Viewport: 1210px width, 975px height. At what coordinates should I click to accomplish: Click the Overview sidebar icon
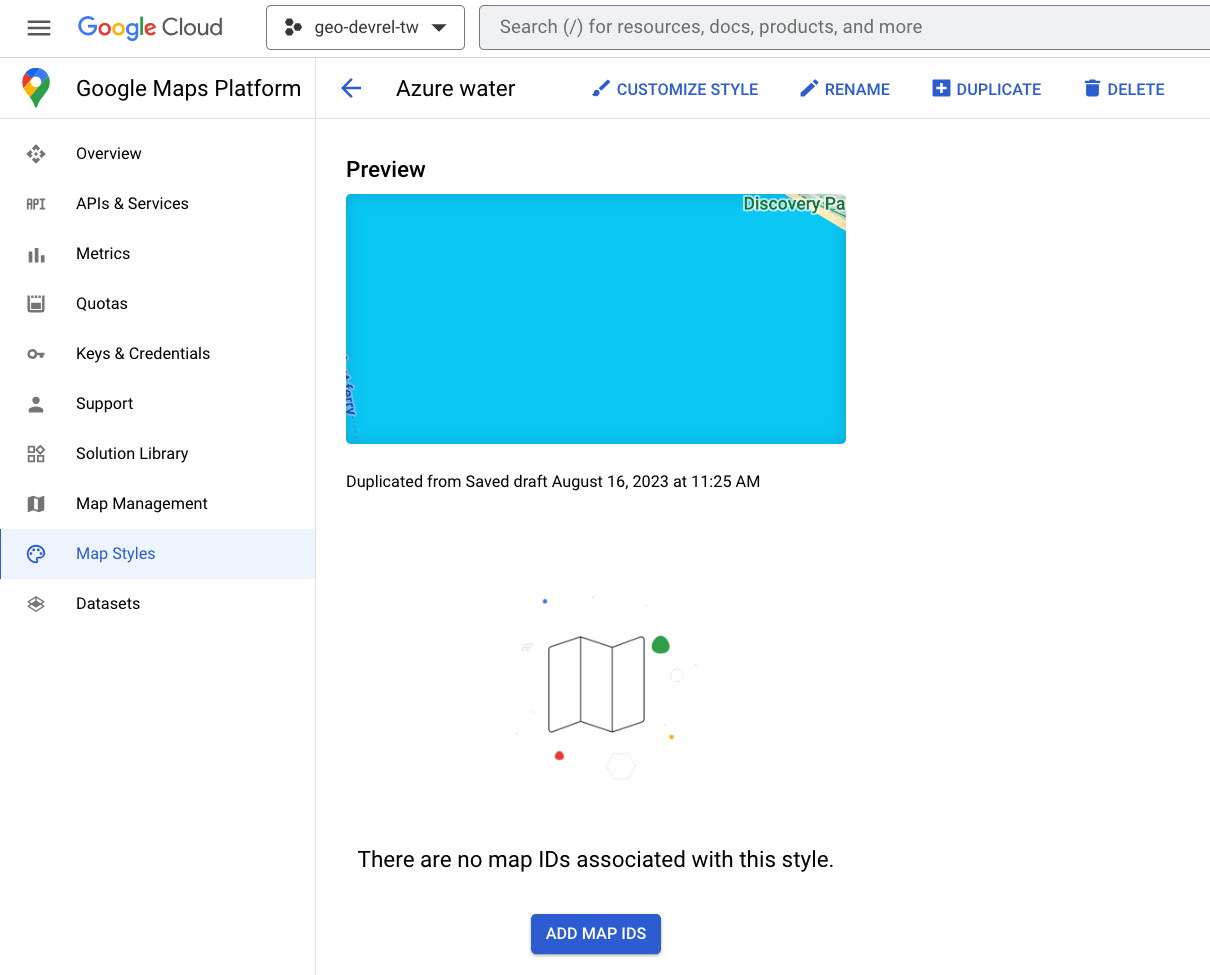pyautogui.click(x=36, y=153)
